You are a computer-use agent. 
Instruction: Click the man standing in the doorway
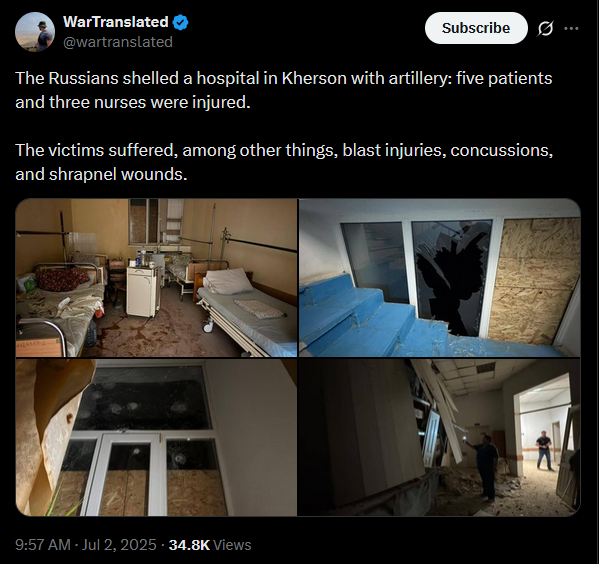(544, 450)
